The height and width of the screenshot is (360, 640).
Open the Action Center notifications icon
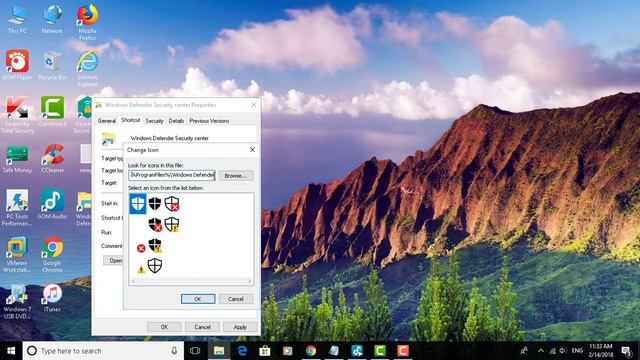click(627, 351)
